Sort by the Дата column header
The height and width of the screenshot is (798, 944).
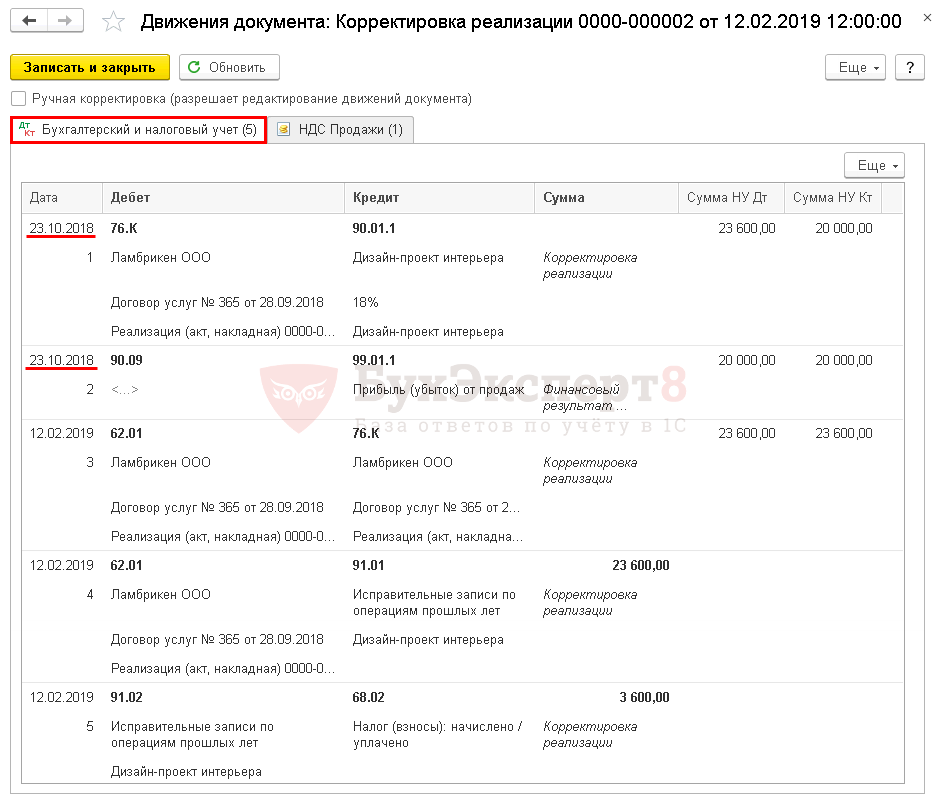[x=44, y=198]
